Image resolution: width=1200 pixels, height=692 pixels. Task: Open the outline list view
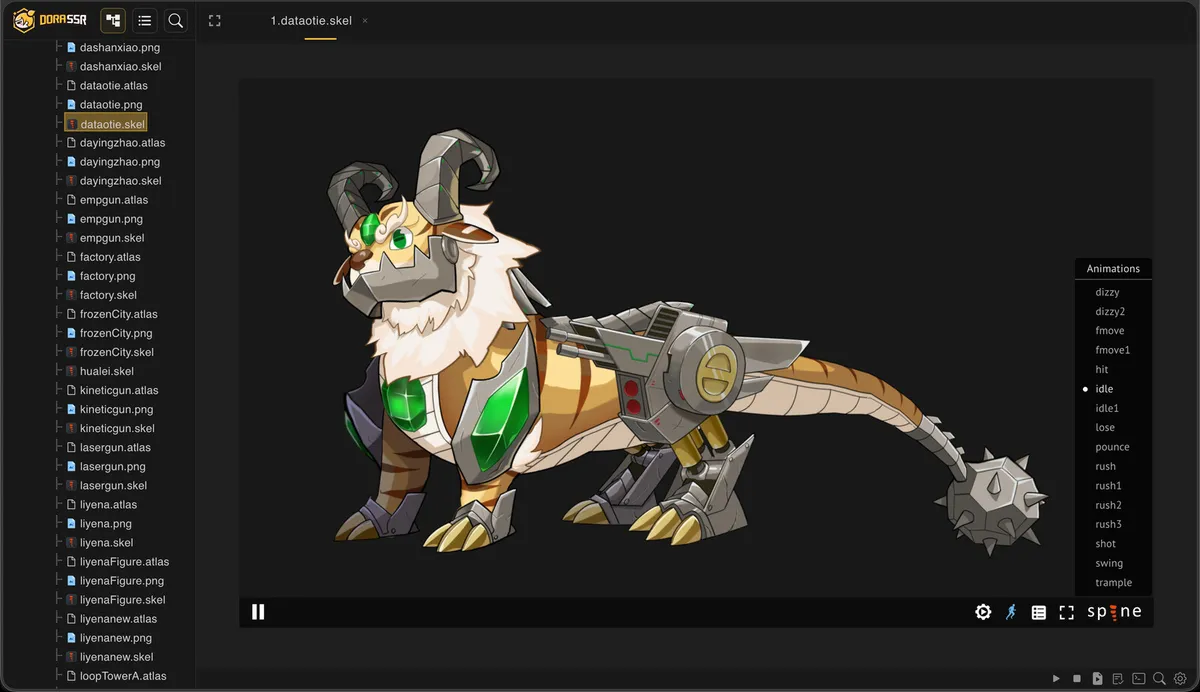click(x=145, y=20)
